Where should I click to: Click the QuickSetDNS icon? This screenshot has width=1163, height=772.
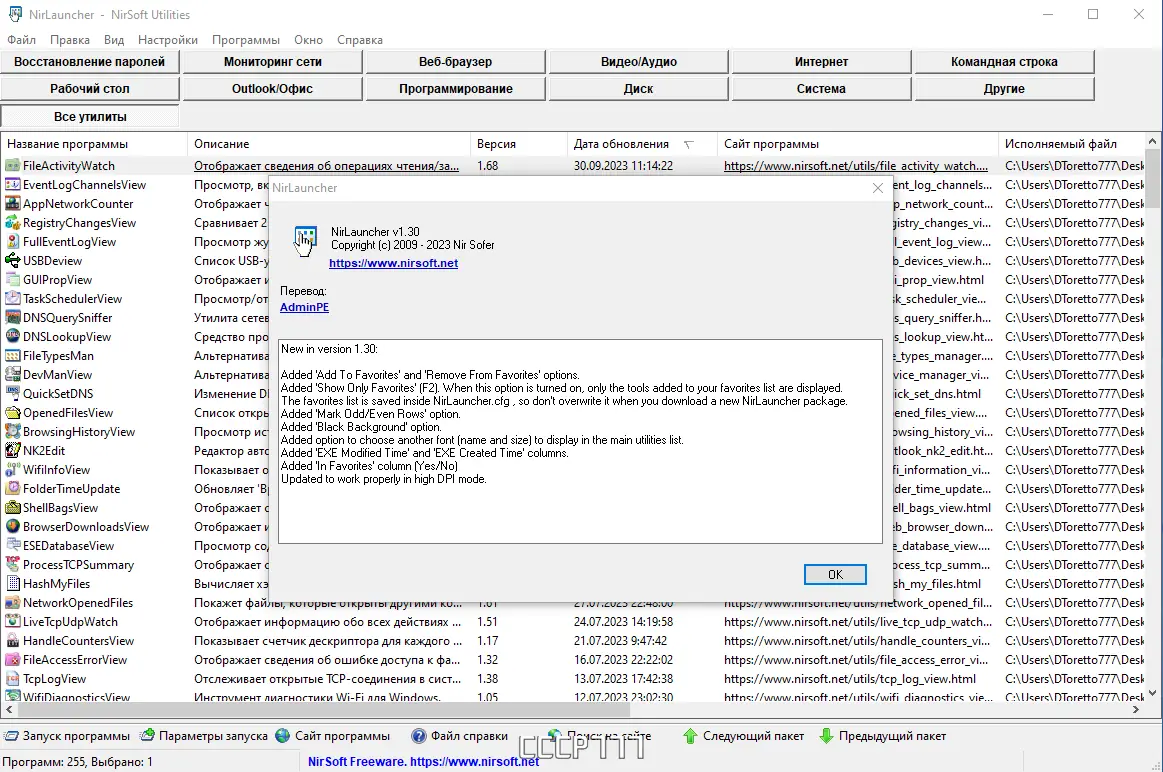[13, 394]
